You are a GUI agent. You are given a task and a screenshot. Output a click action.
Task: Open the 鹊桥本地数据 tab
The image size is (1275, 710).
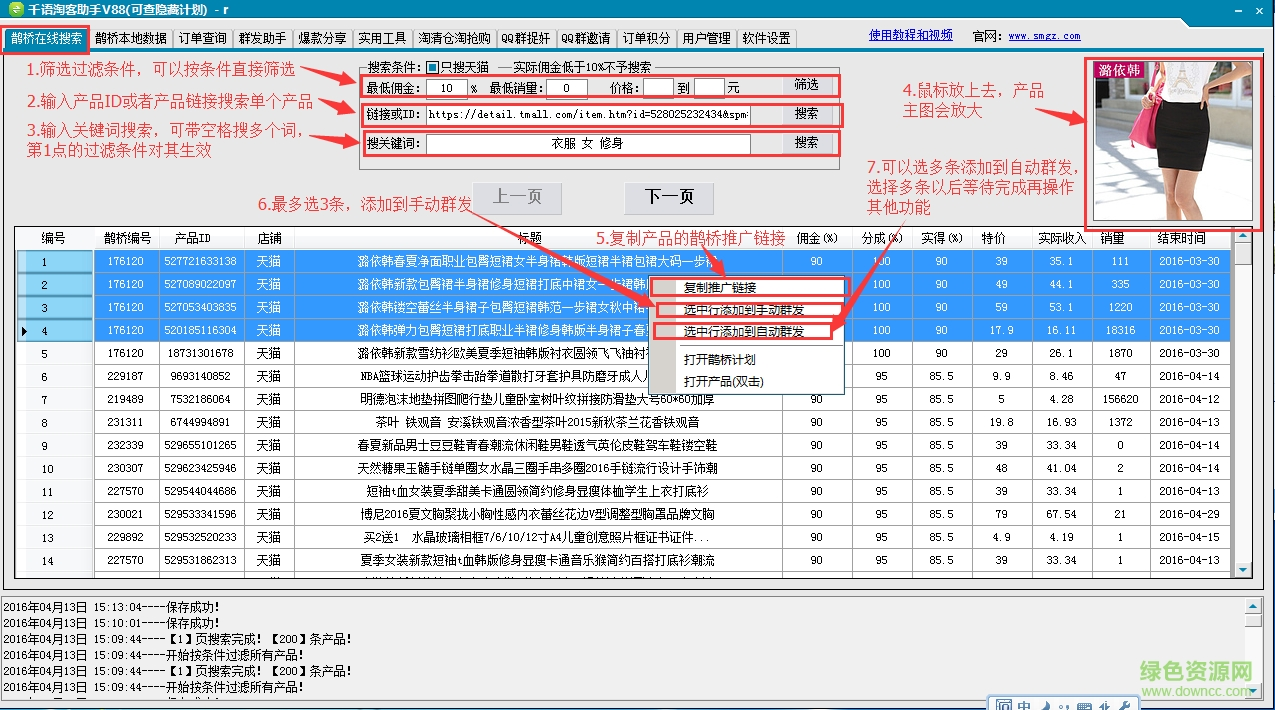coord(131,39)
